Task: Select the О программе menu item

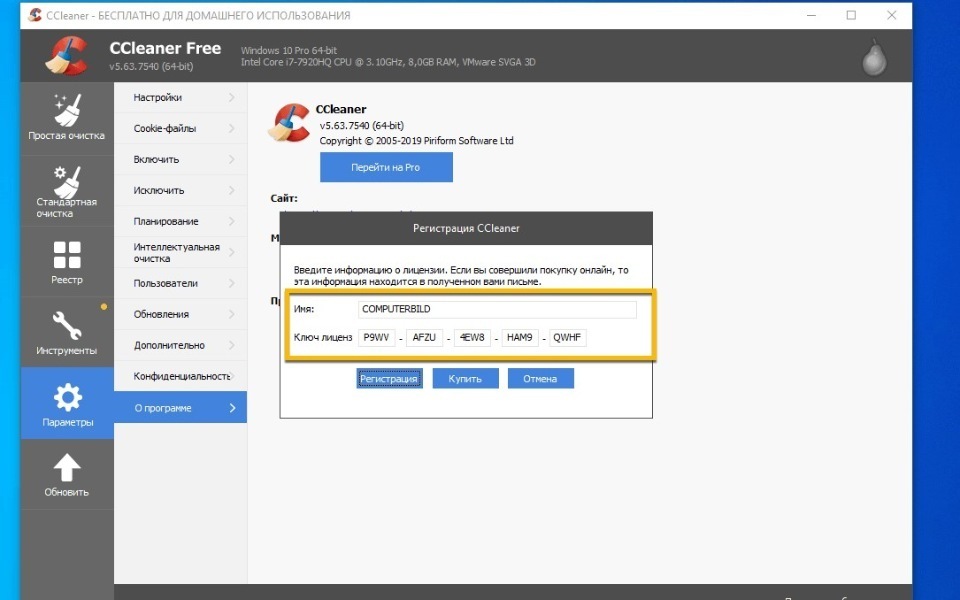Action: pyautogui.click(x=181, y=408)
